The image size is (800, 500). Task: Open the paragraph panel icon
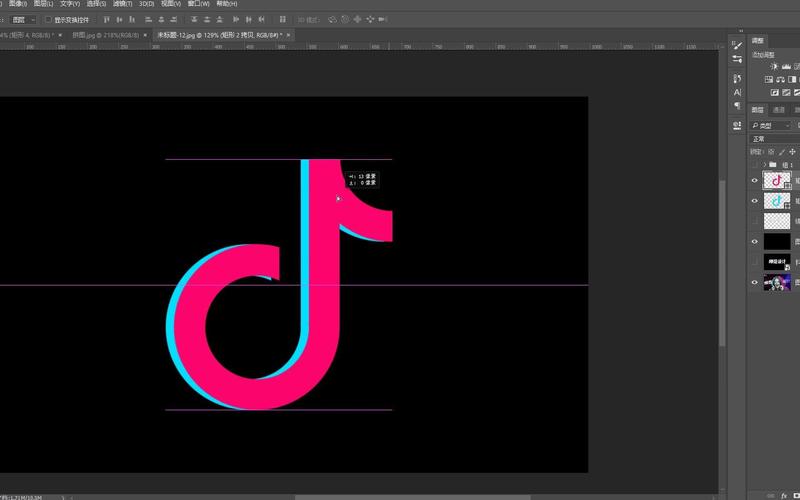[738, 105]
